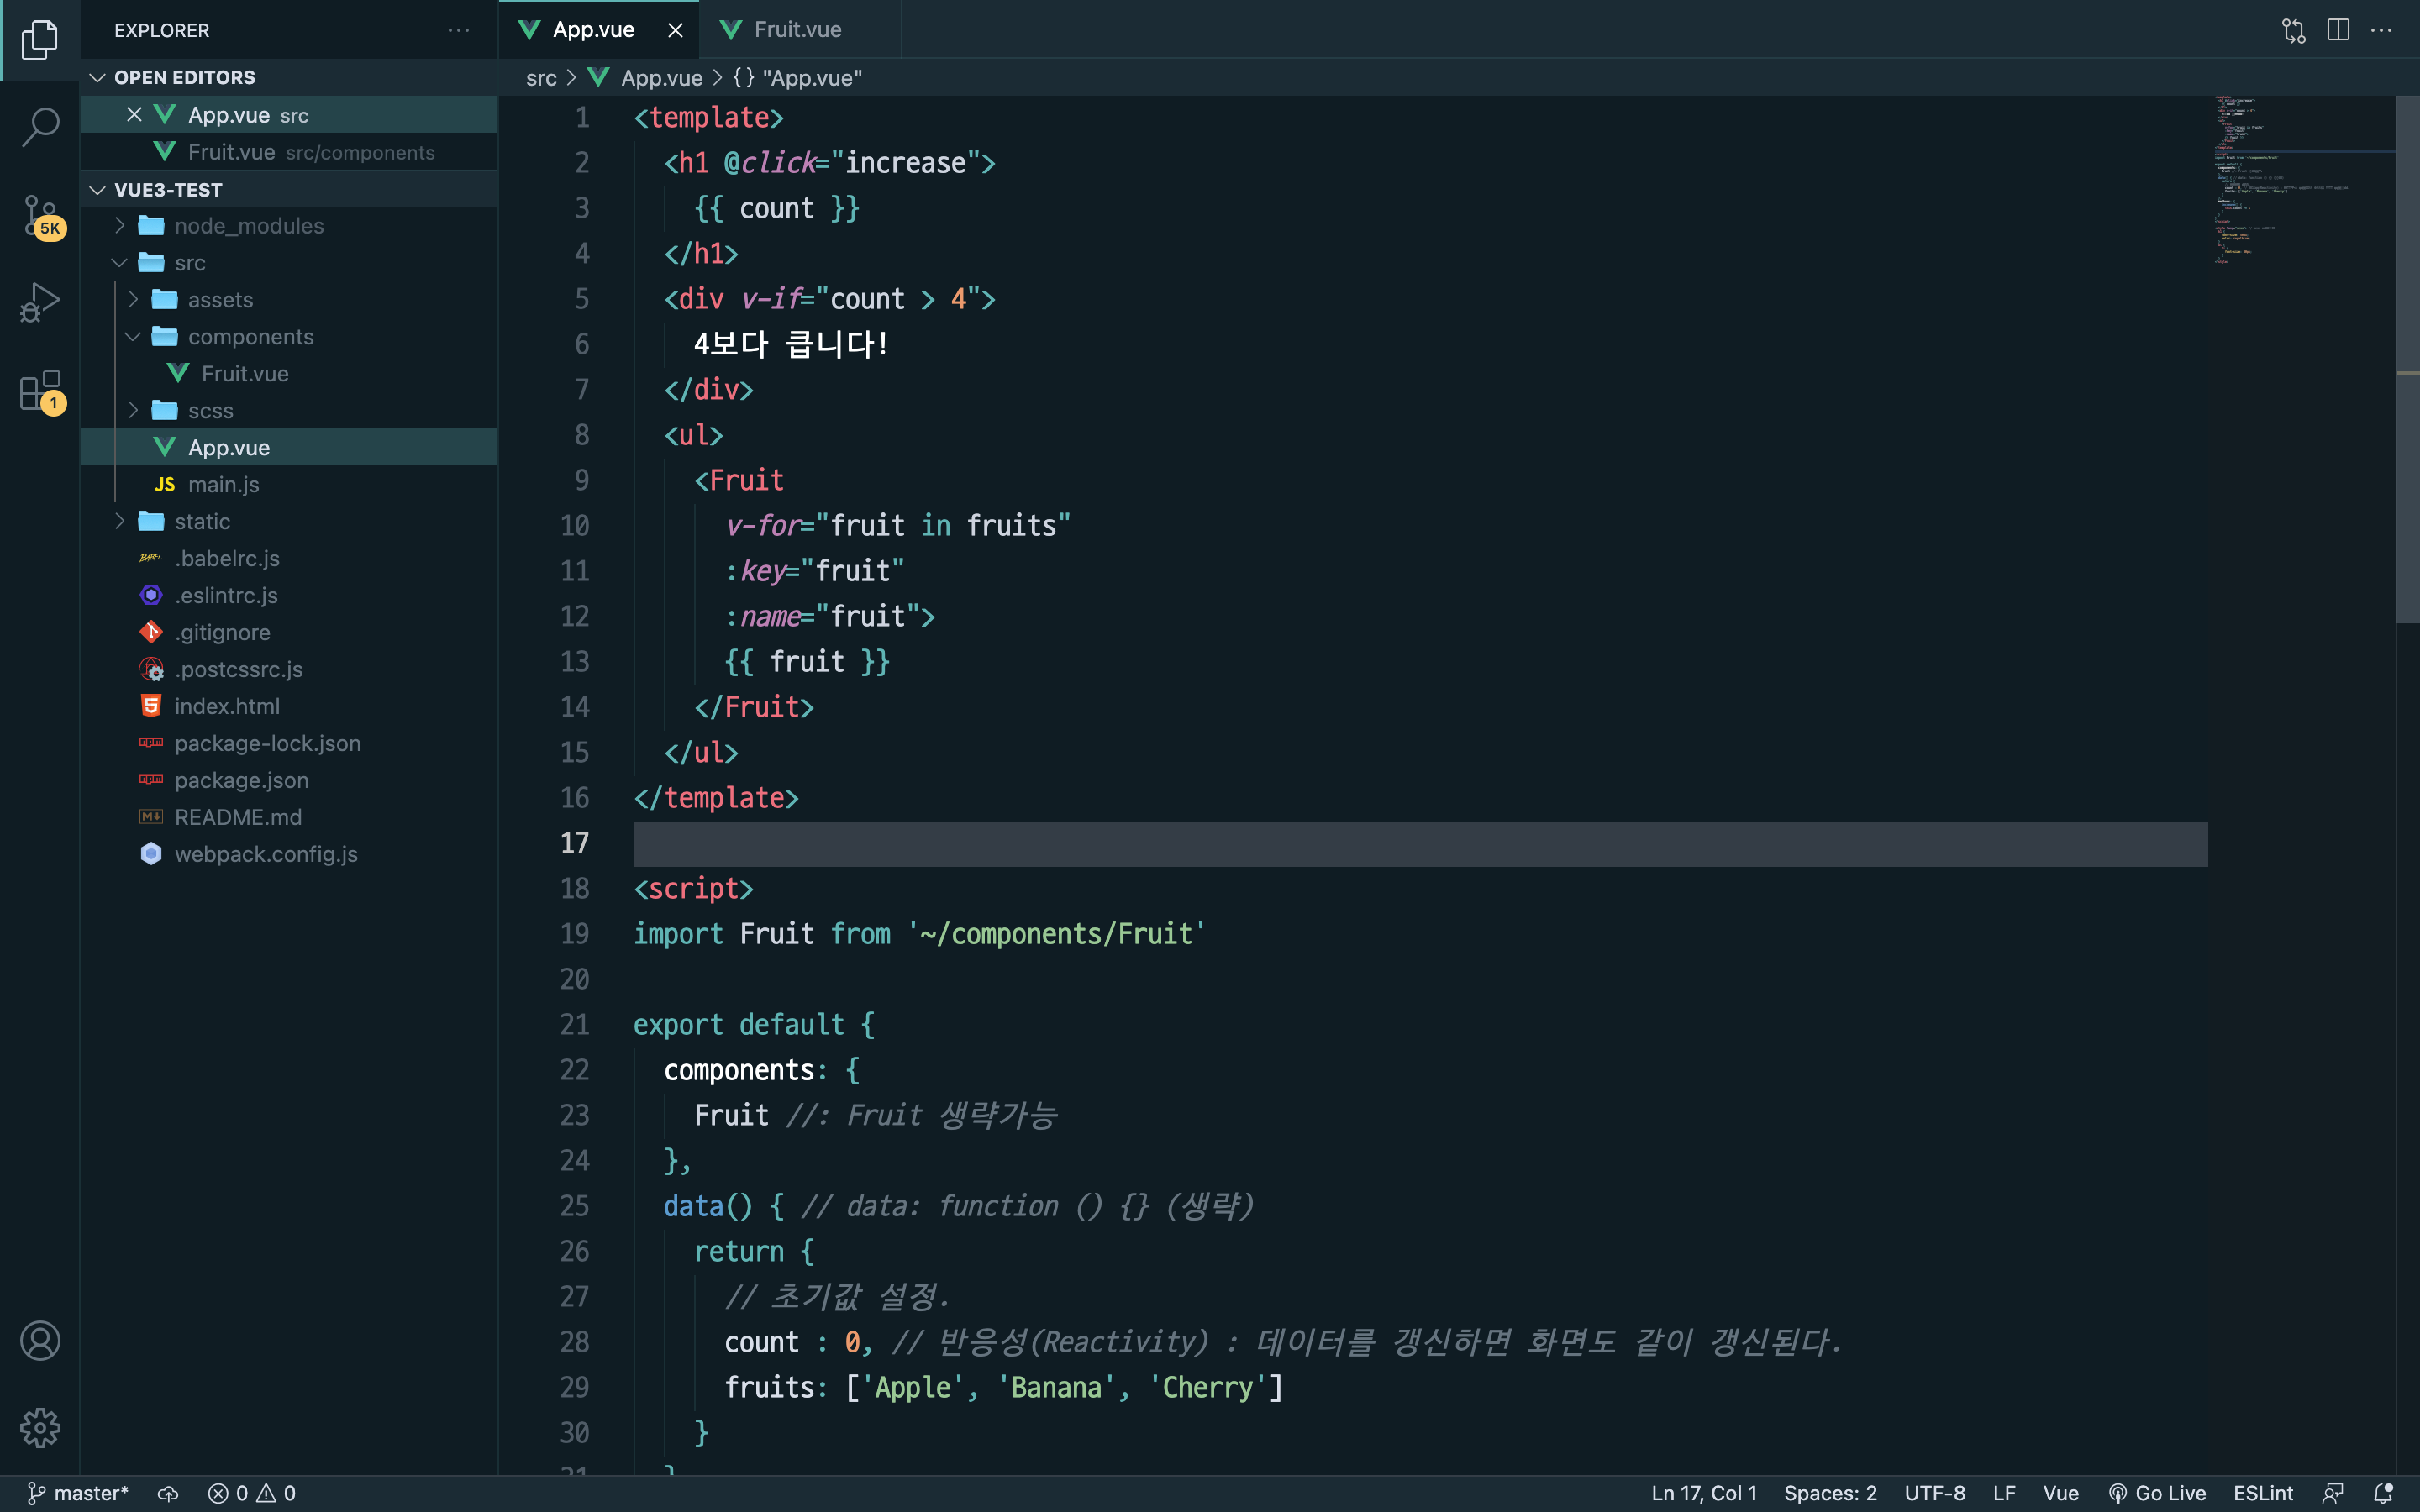Image resolution: width=2420 pixels, height=1512 pixels.
Task: Open the Extensions view
Action: [x=40, y=390]
